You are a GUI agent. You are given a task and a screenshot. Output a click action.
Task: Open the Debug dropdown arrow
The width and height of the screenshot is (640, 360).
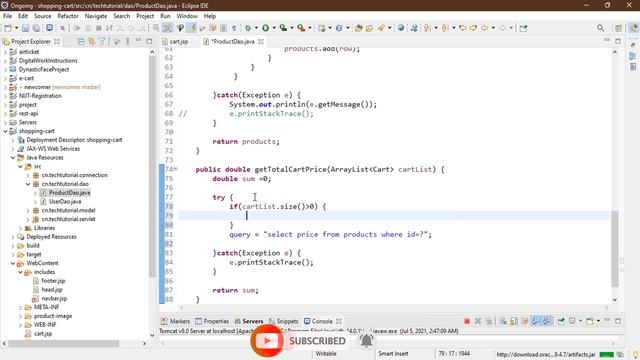coord(256,28)
